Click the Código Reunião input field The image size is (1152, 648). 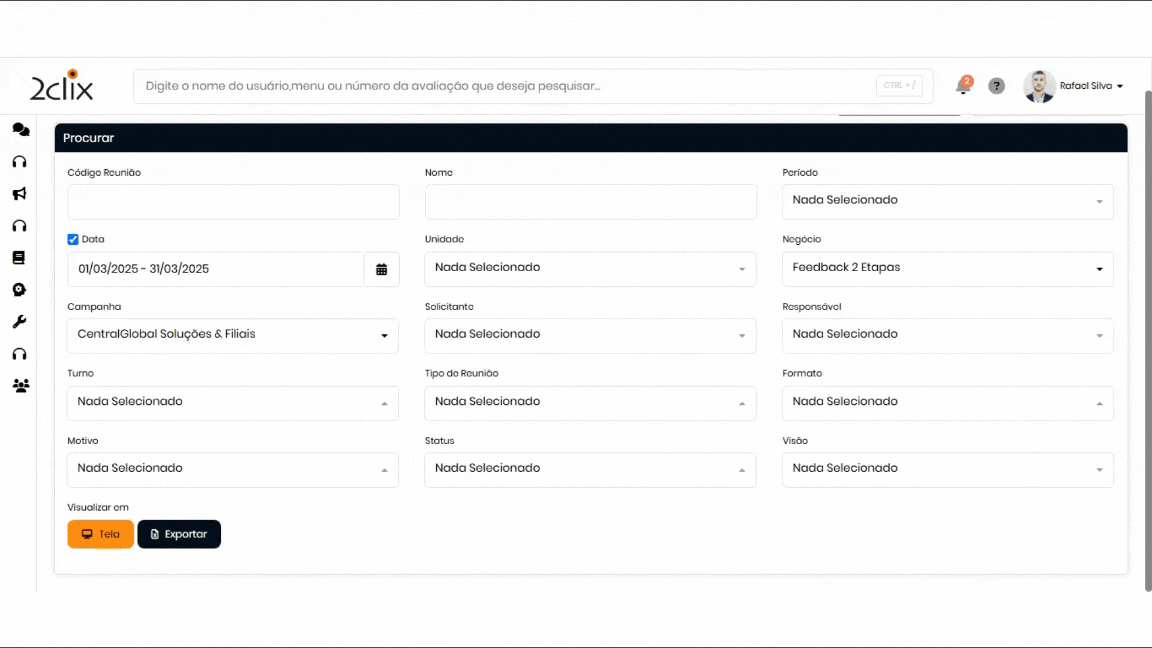[x=233, y=202]
